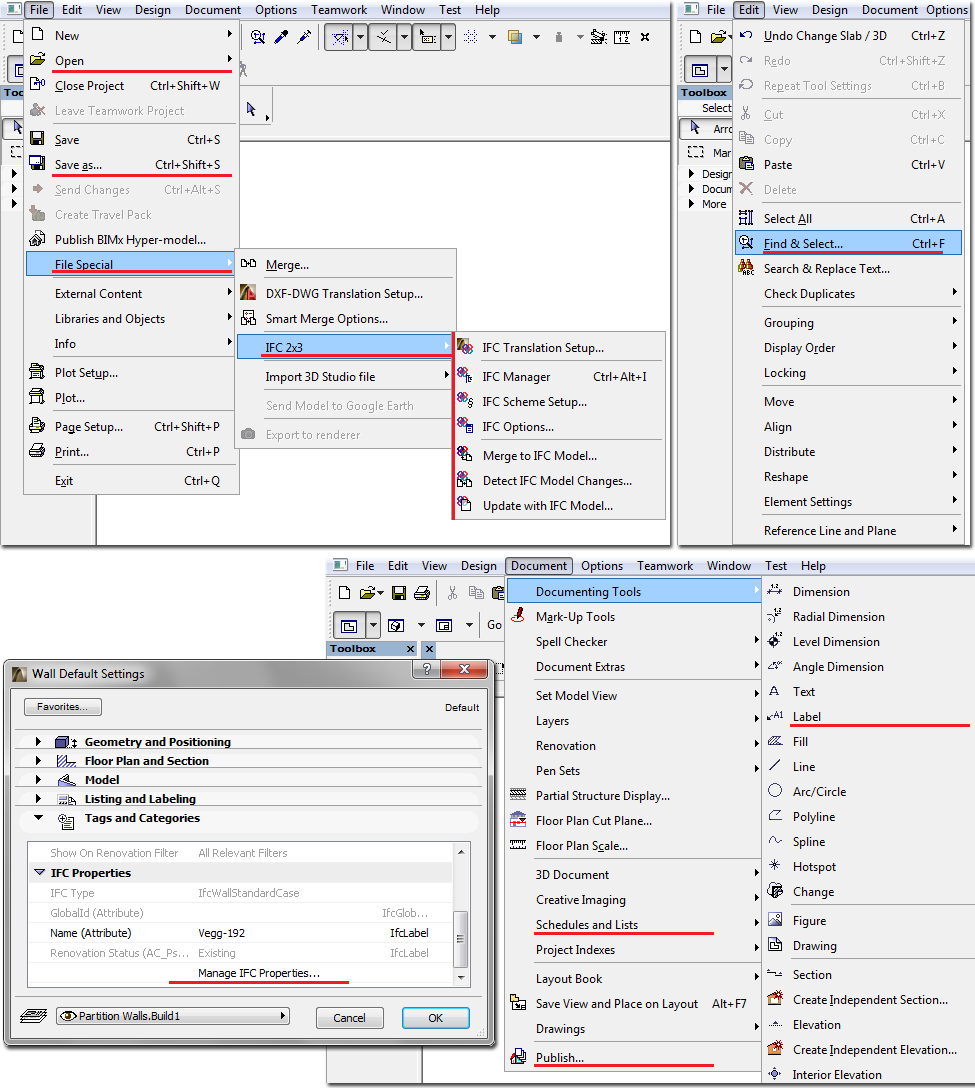
Task: Click the Favorites button in Wall Default Settings
Action: [x=62, y=707]
